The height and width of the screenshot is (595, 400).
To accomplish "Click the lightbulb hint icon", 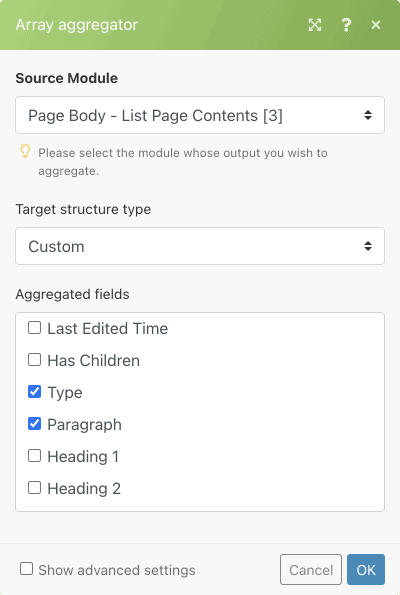I will coord(25,151).
